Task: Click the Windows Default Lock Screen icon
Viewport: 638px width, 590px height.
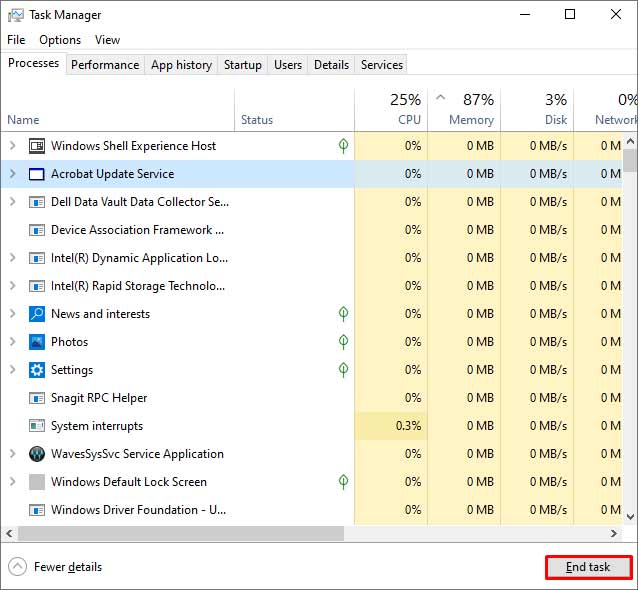Action: 37,482
